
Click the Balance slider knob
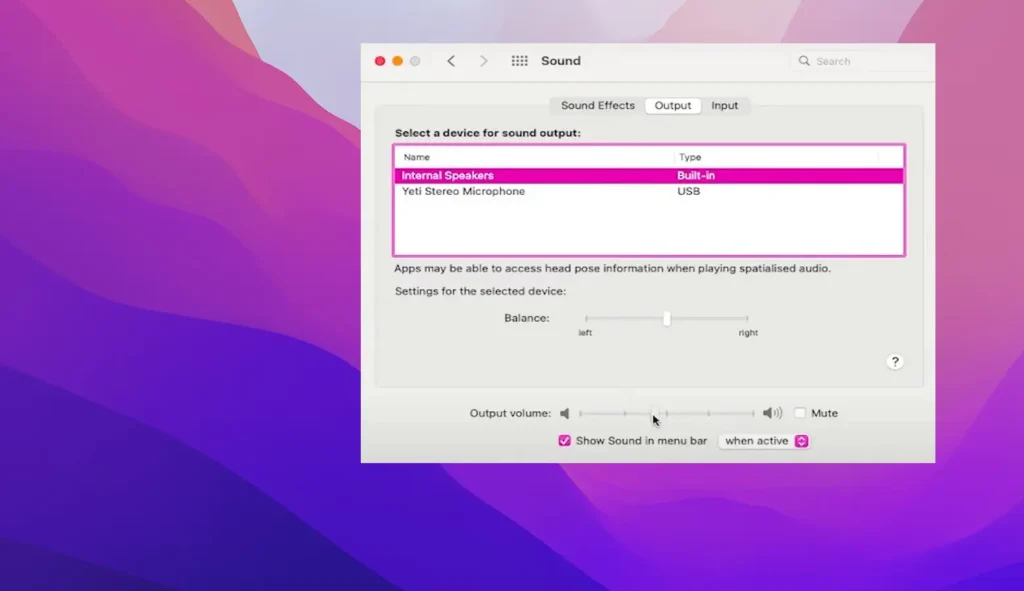click(x=667, y=319)
